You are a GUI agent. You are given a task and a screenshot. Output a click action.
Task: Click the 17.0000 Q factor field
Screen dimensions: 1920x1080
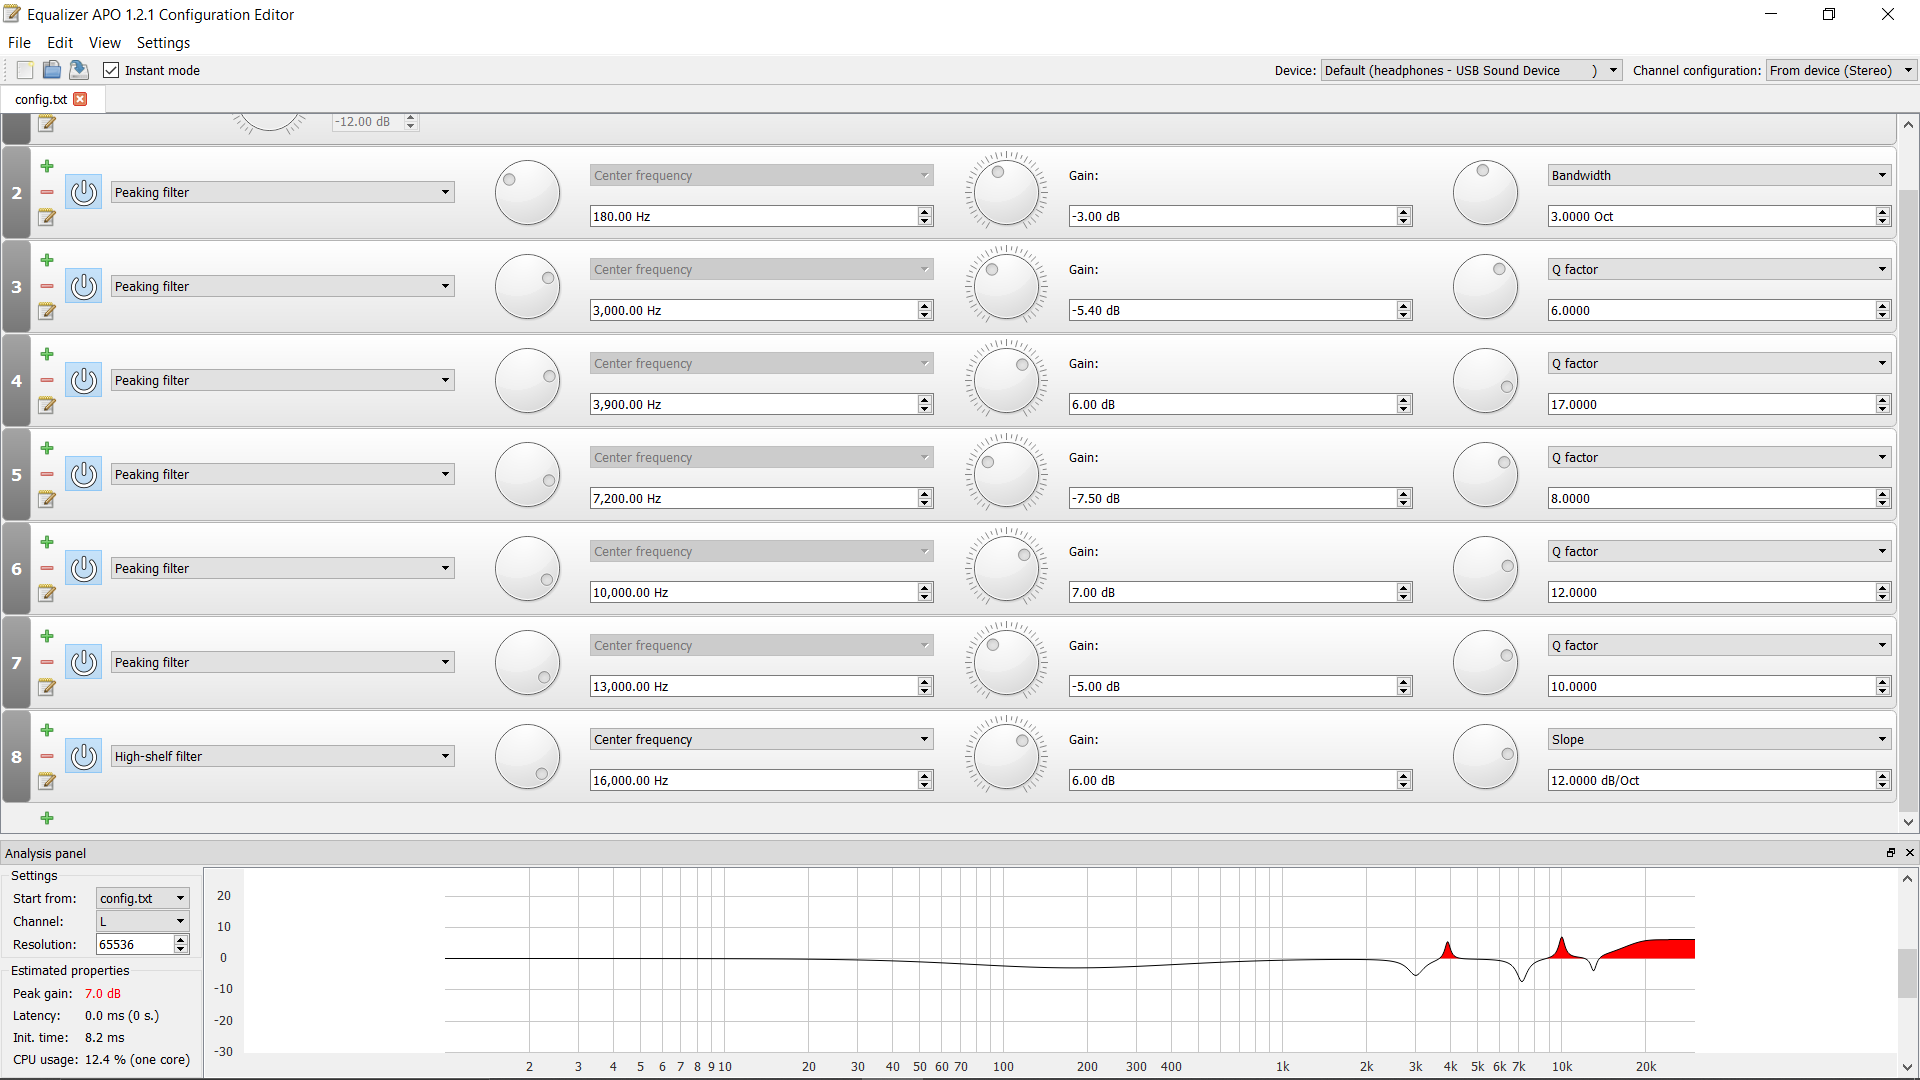coord(1720,404)
